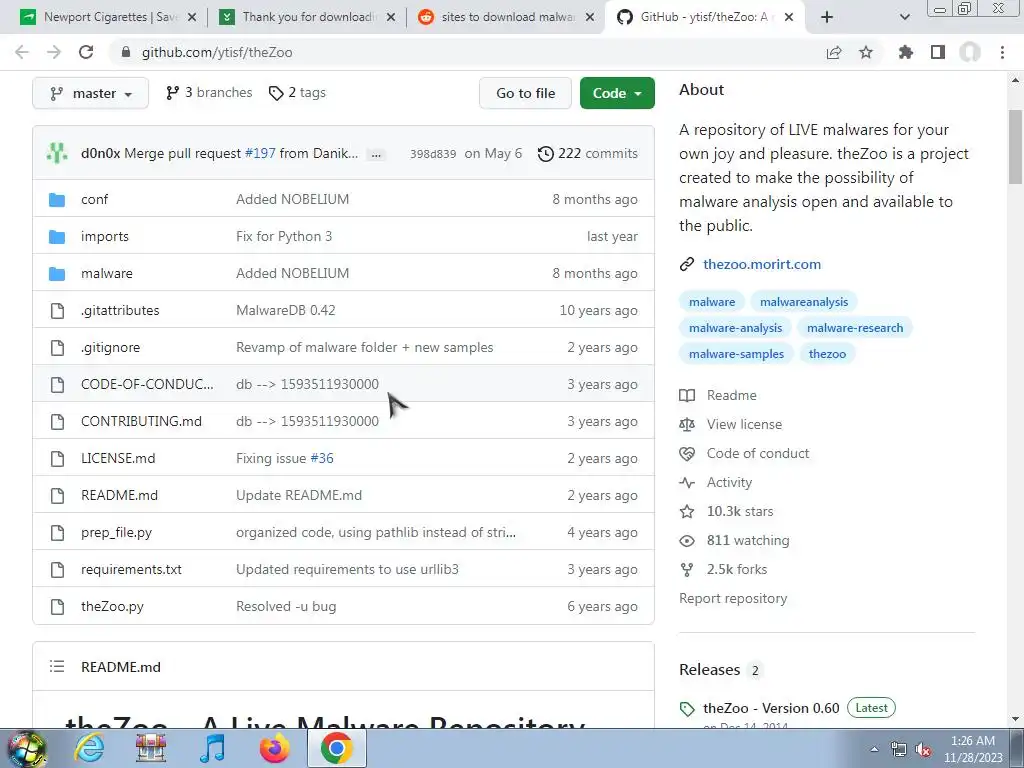The height and width of the screenshot is (768, 1024).
Task: Open the .gitattributes file
Action: [120, 310]
